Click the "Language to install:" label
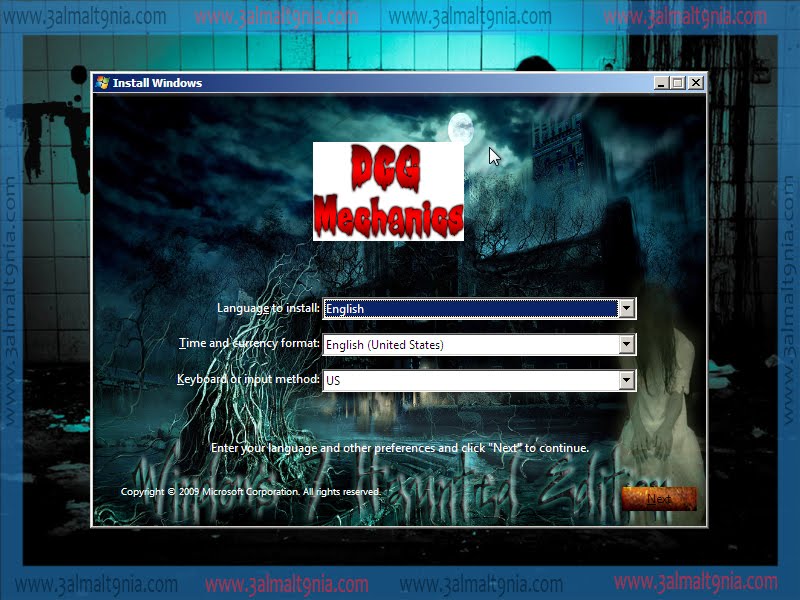The image size is (800, 600). point(268,308)
